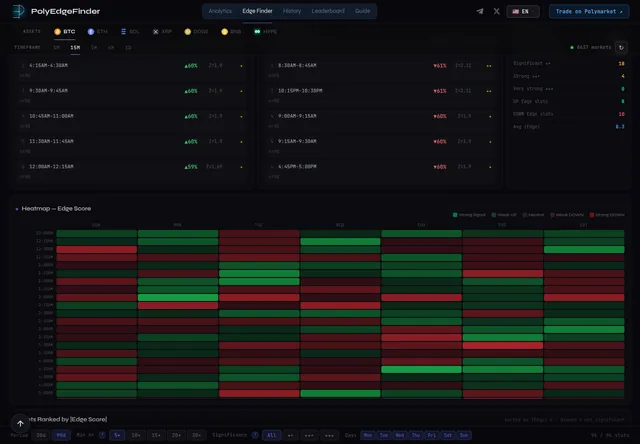The width and height of the screenshot is (640, 444).
Task: Toggle the Fri day filter
Action: 431,435
